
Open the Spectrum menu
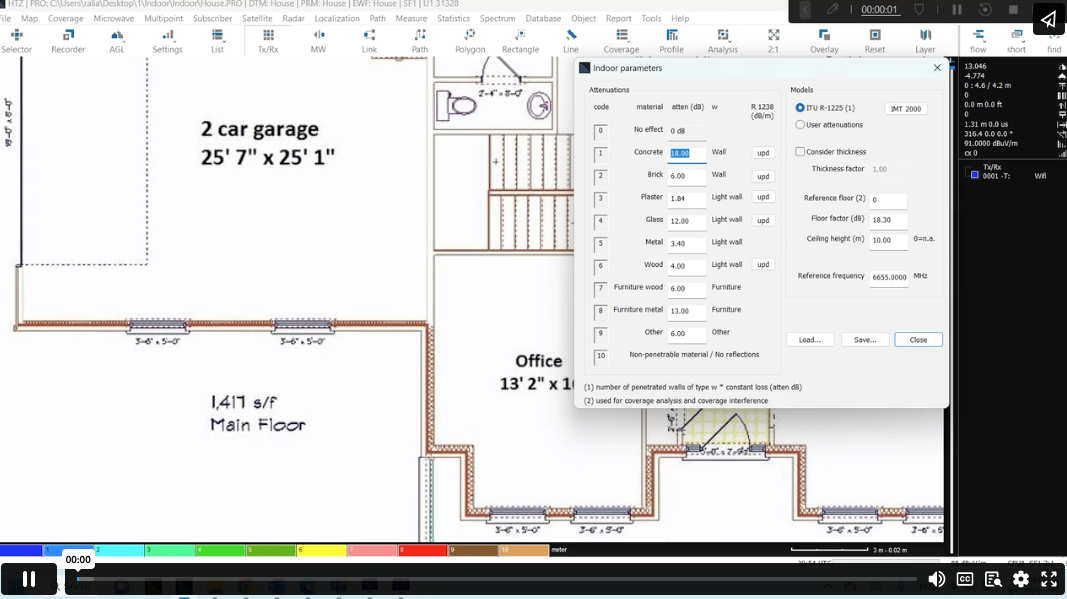pos(497,18)
